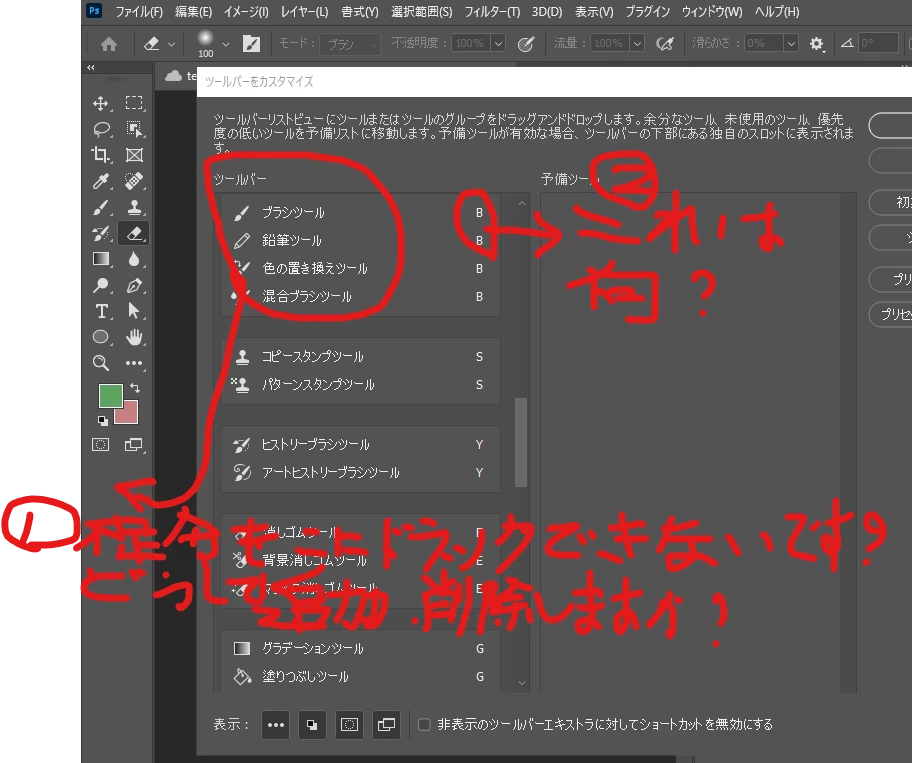The image size is (912, 763).
Task: Select the Gradient tool in left toolbar
Action: coord(101,259)
